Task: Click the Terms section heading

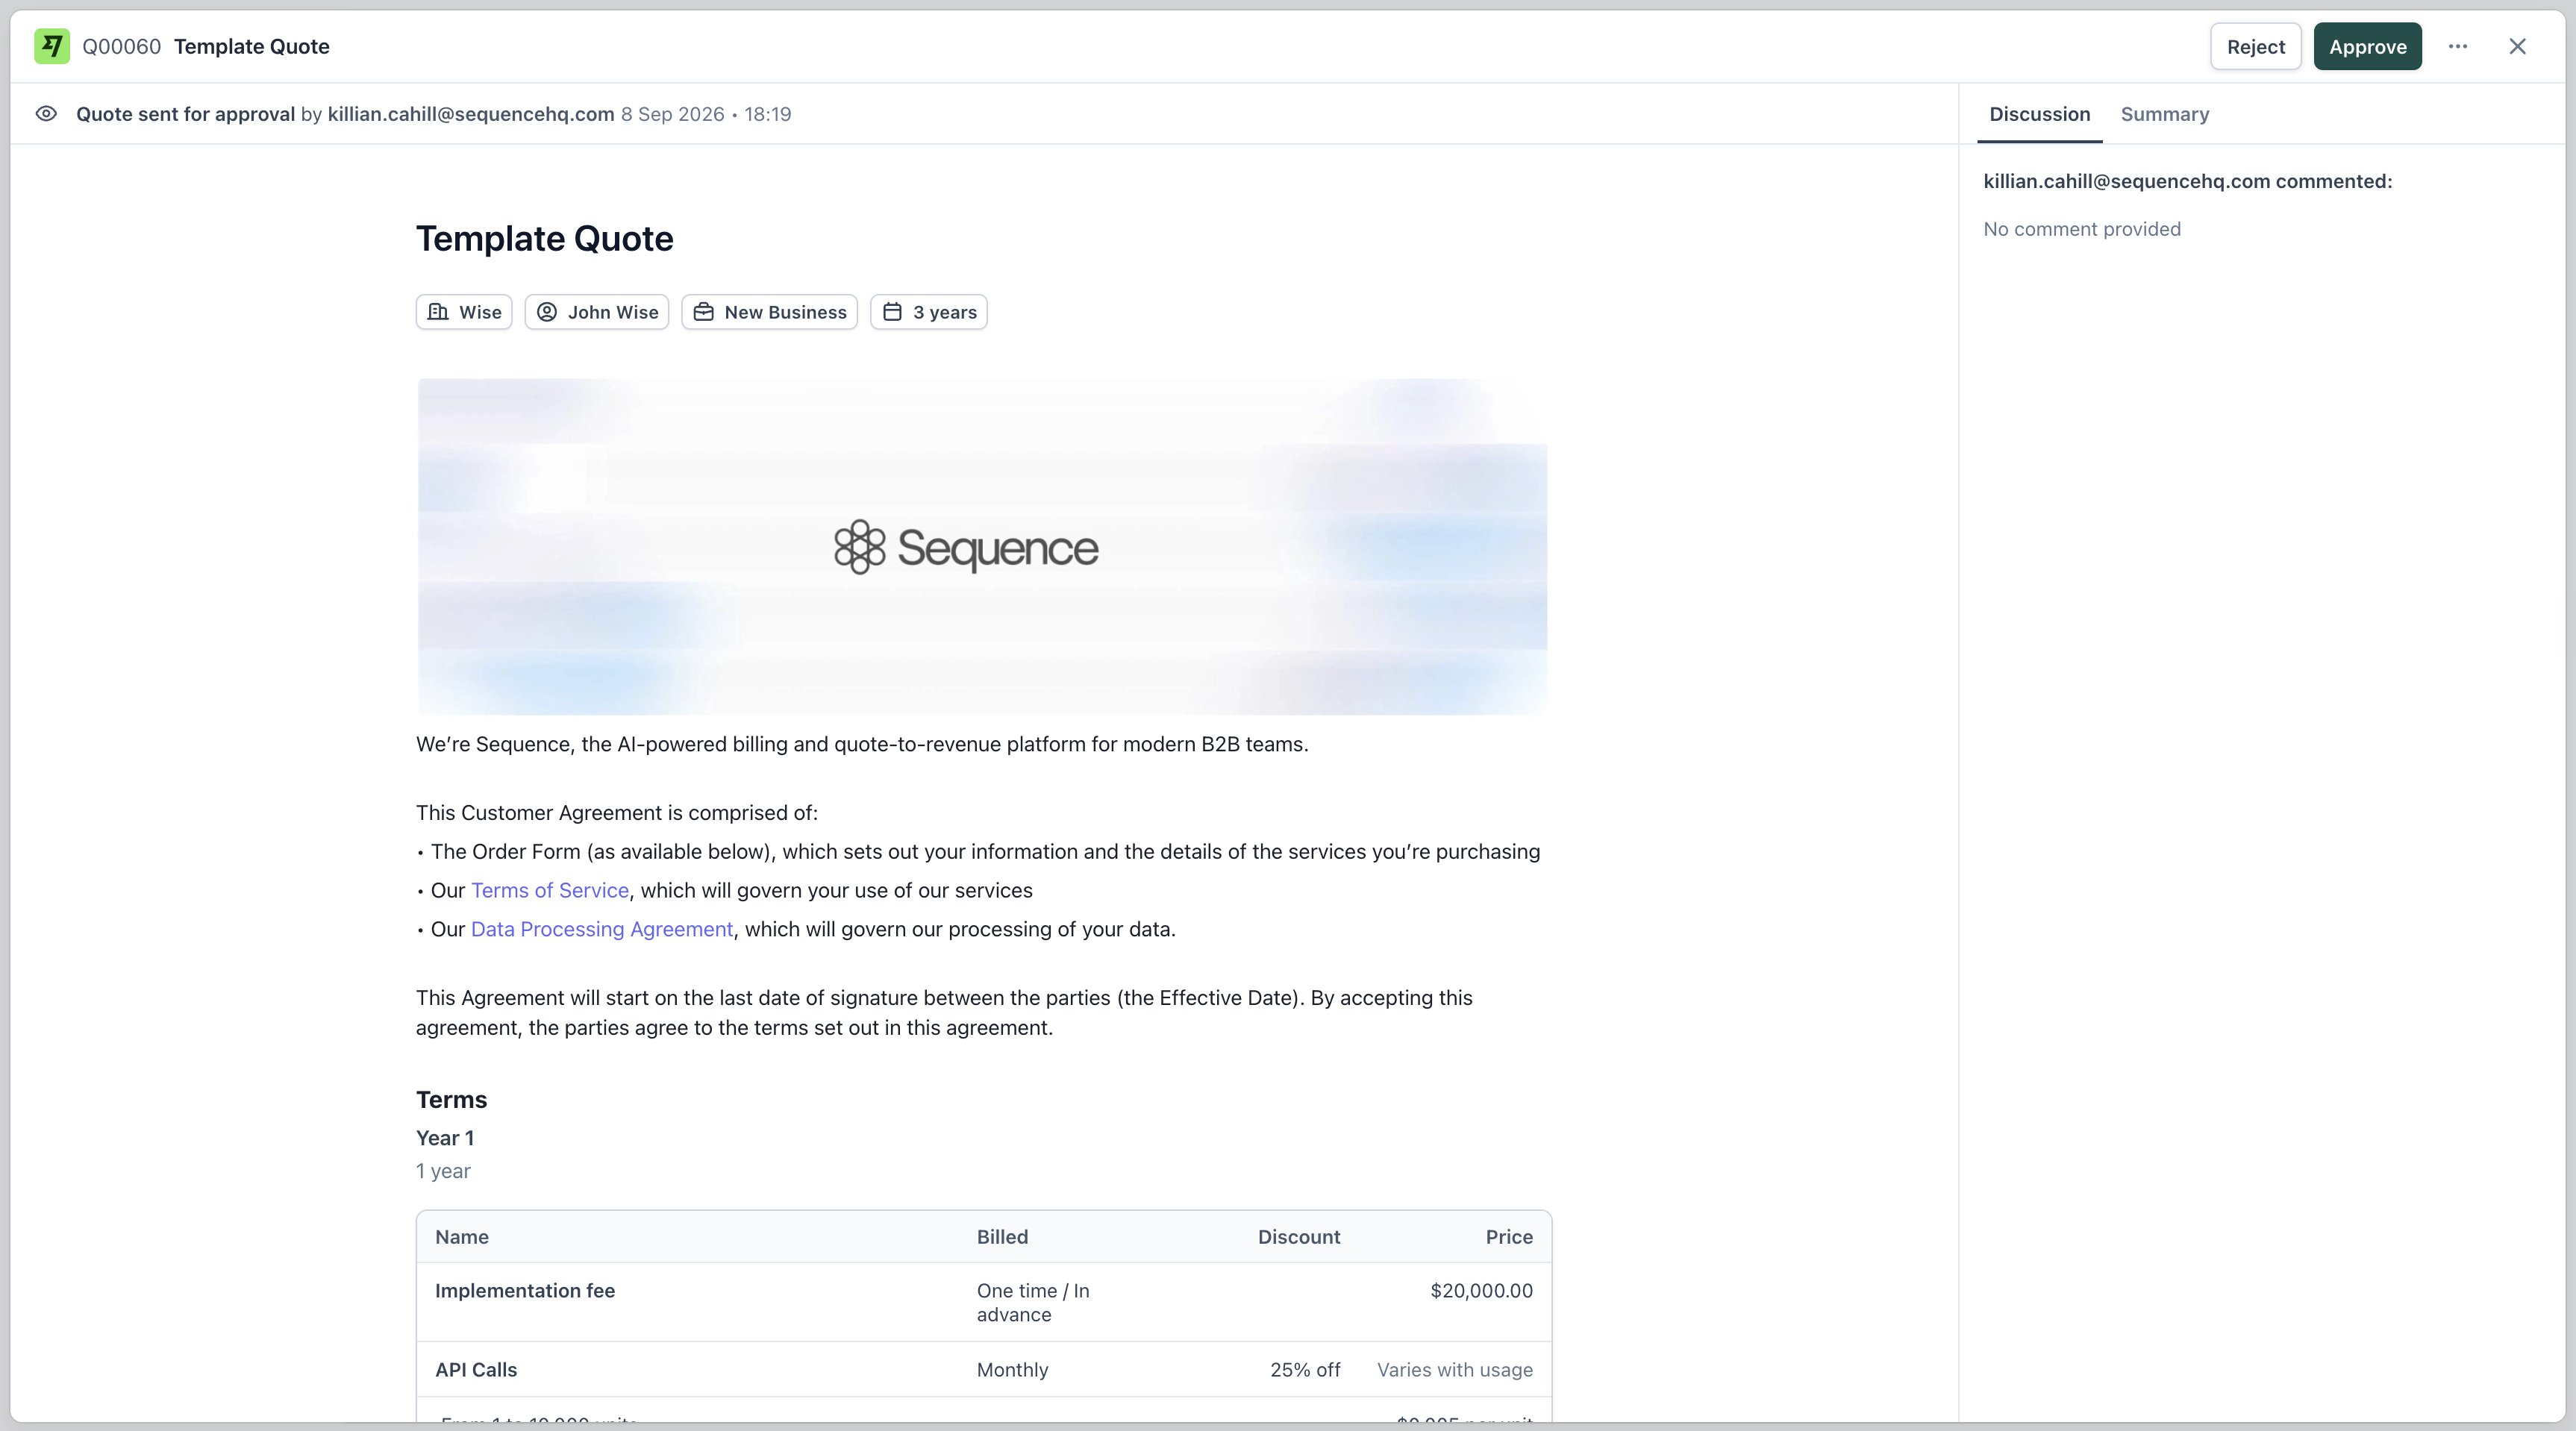Action: point(452,1100)
